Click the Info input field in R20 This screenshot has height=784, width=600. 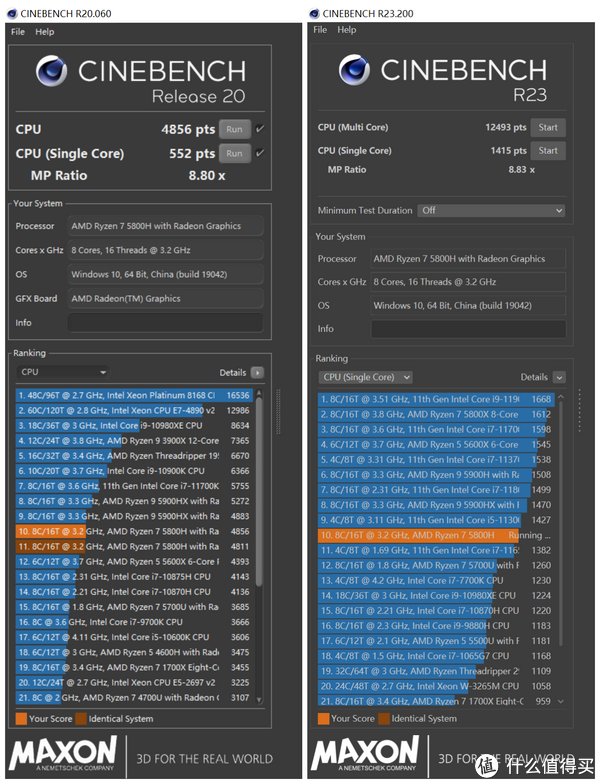pyautogui.click(x=165, y=322)
